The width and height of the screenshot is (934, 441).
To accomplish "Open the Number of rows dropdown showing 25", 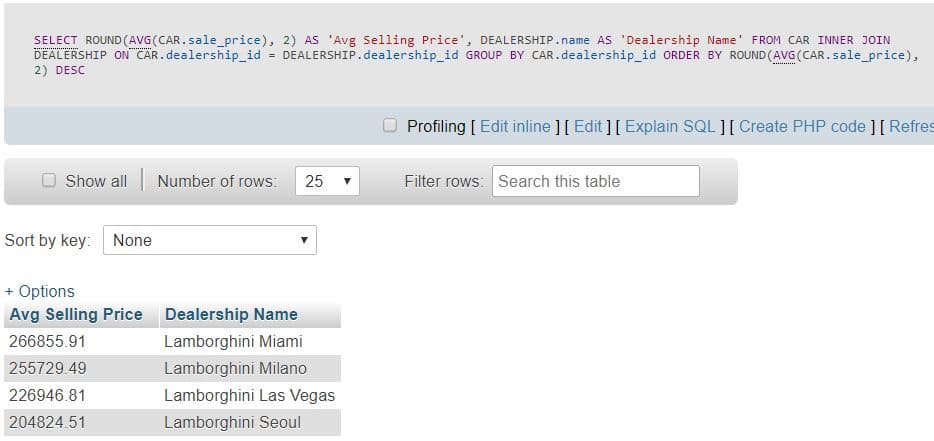I will point(327,181).
